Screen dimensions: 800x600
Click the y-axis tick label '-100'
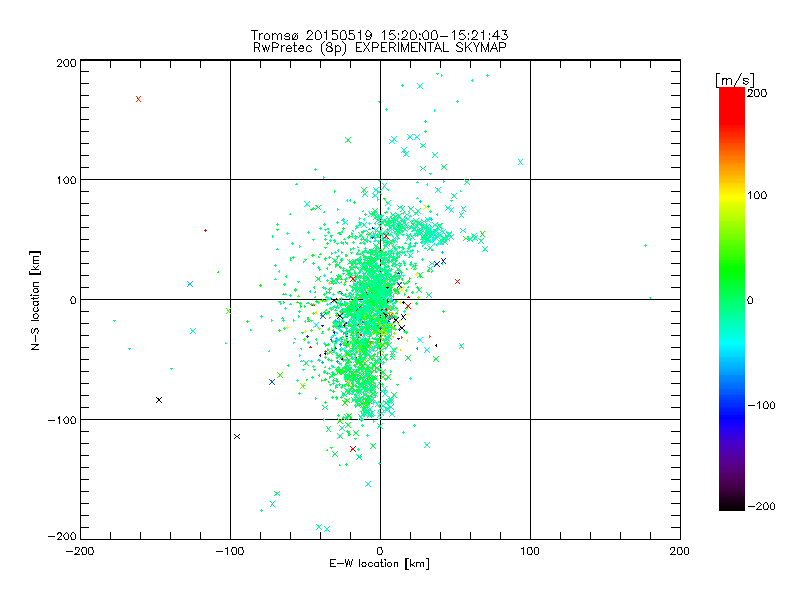[x=62, y=420]
